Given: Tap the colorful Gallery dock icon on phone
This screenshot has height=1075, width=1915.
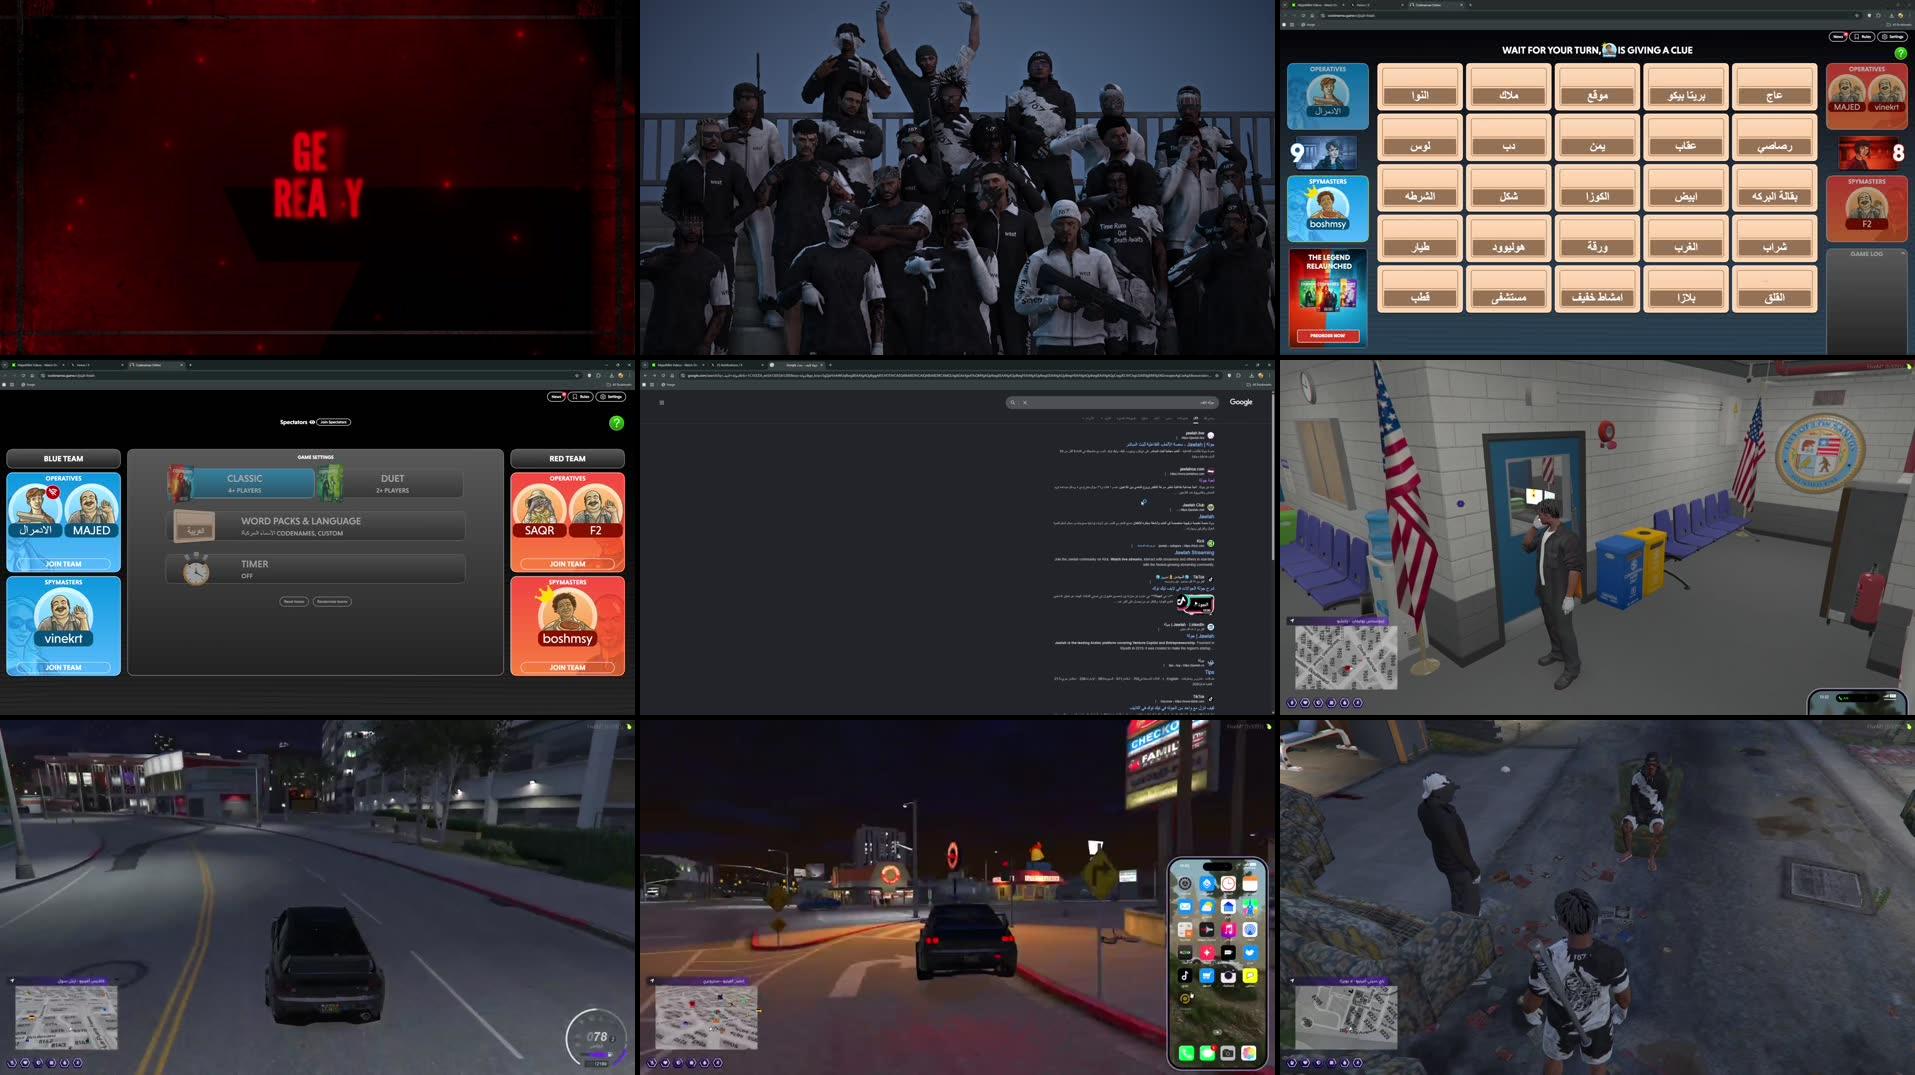Looking at the screenshot, I should tap(1249, 1053).
